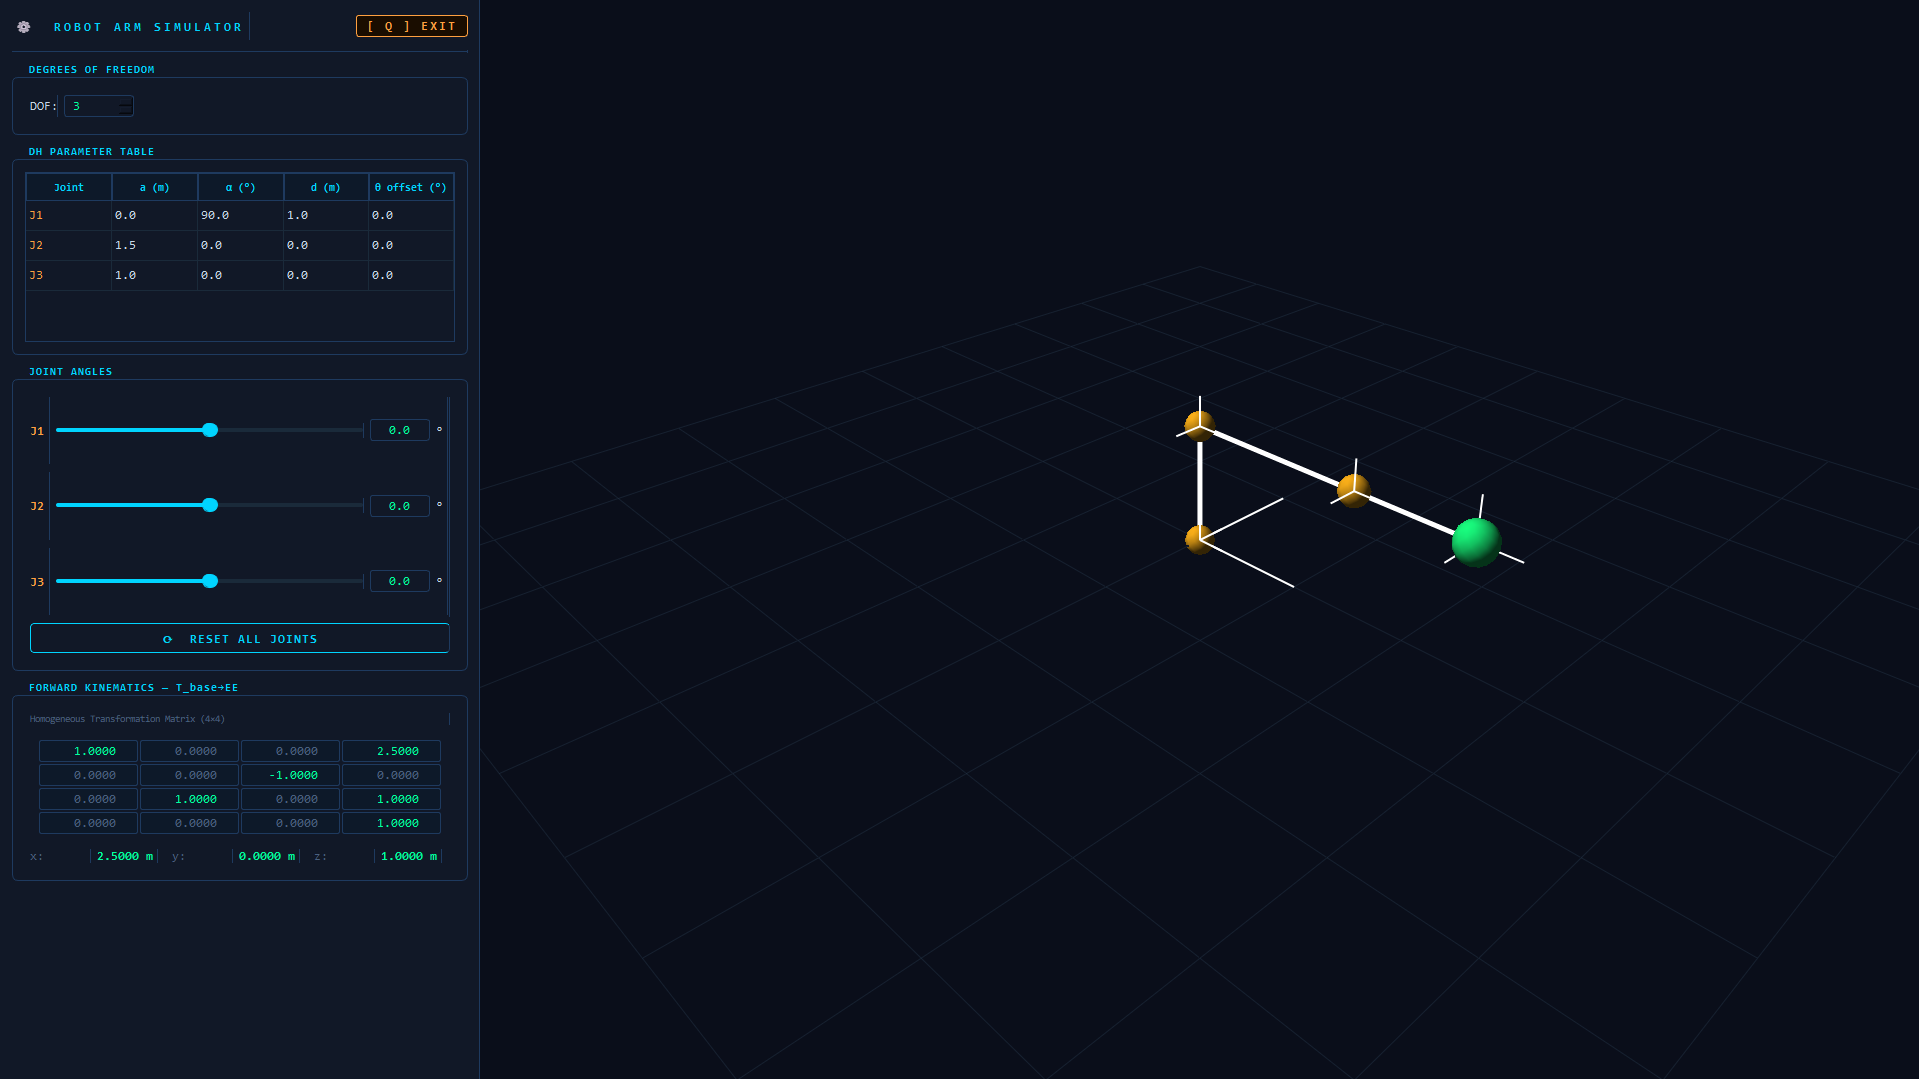The height and width of the screenshot is (1079, 1919).
Task: Click the orange base joint sphere
Action: click(x=1199, y=539)
